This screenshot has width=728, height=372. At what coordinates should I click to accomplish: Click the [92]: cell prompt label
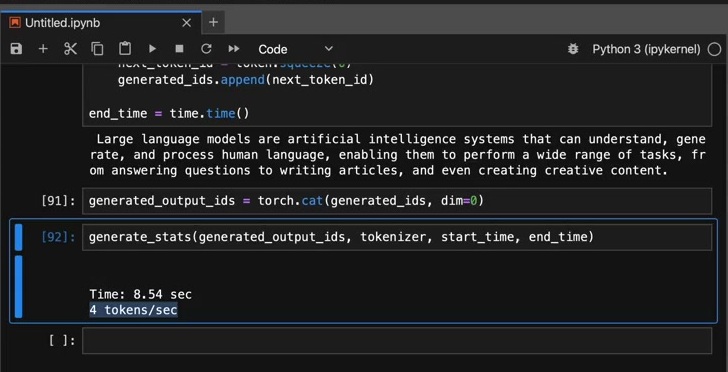(x=58, y=237)
